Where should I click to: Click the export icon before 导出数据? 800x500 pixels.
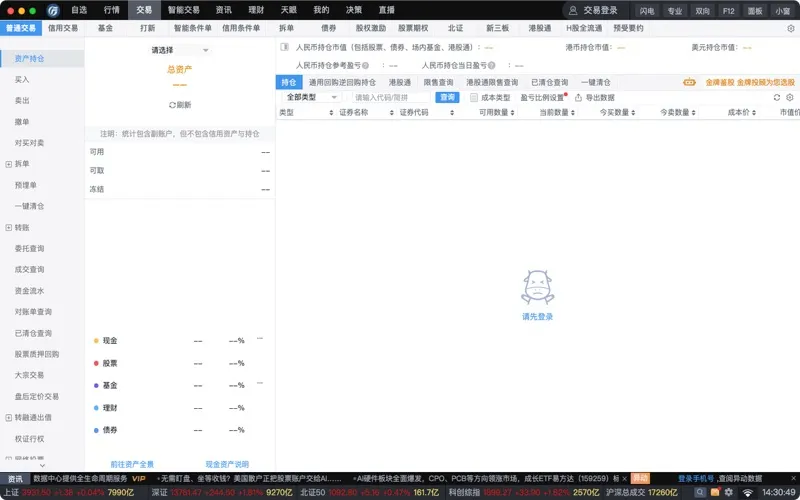pos(578,97)
